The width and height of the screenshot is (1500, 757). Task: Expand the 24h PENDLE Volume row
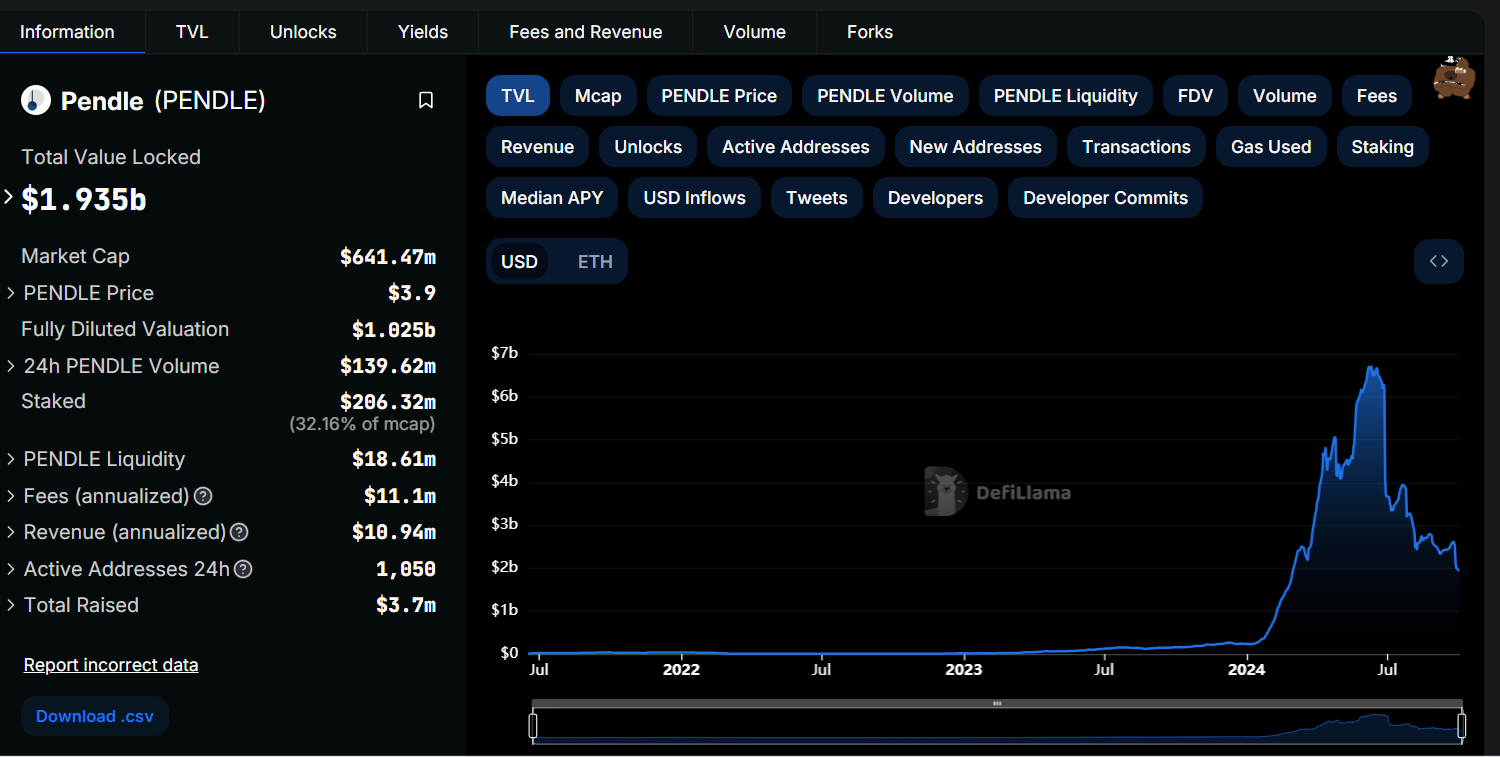click(x=11, y=366)
